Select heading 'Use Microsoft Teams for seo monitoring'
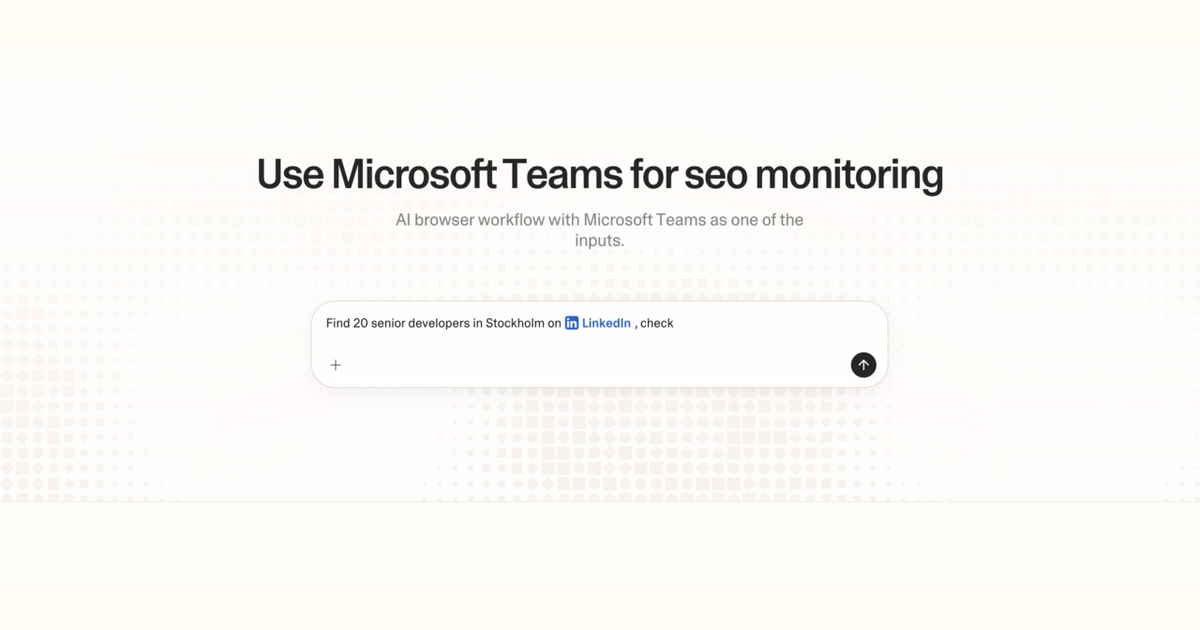Image resolution: width=1200 pixels, height=630 pixels. pyautogui.click(x=600, y=174)
